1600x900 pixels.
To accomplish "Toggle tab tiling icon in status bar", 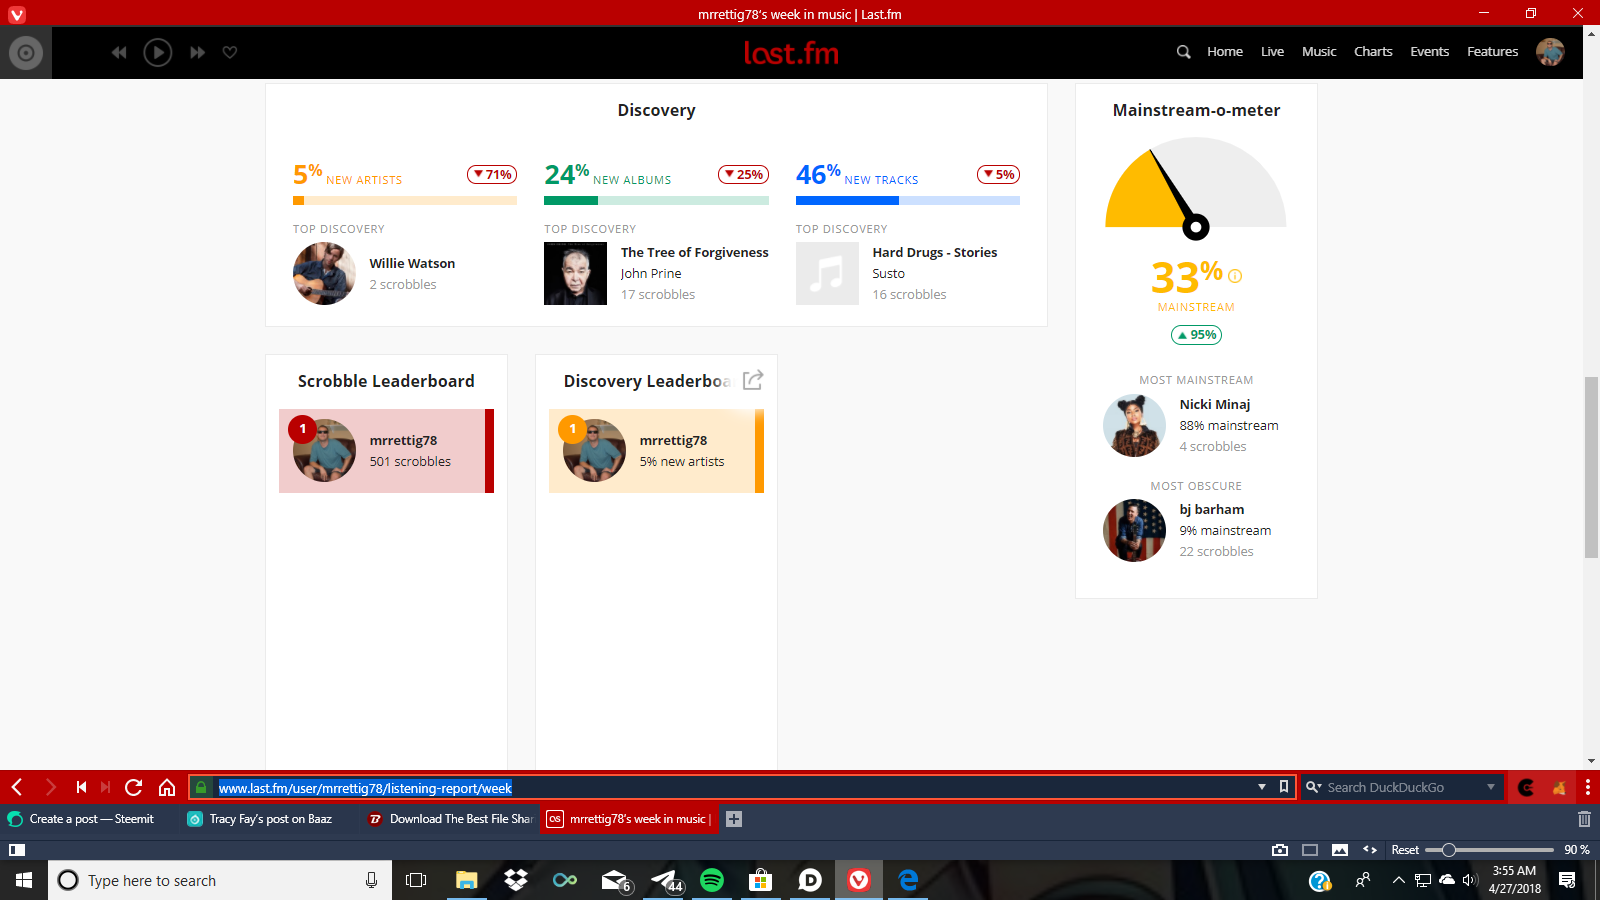I will click(x=1310, y=850).
